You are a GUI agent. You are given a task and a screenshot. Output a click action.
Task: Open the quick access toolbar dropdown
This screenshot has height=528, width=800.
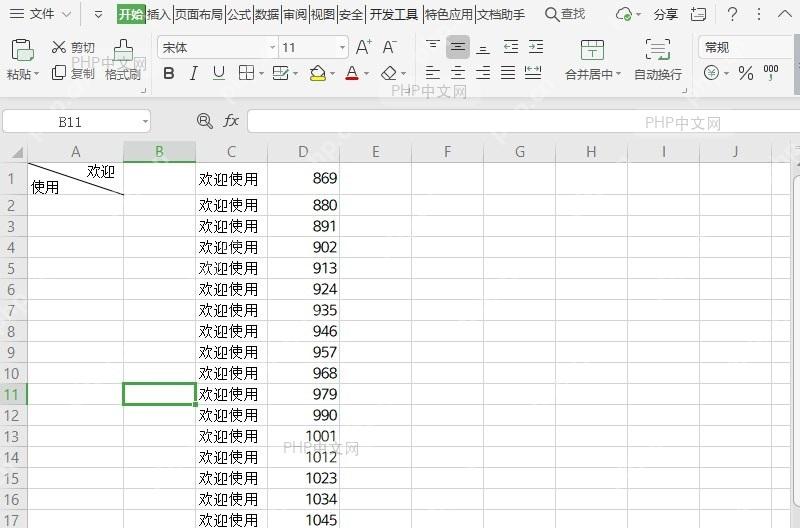[98, 15]
